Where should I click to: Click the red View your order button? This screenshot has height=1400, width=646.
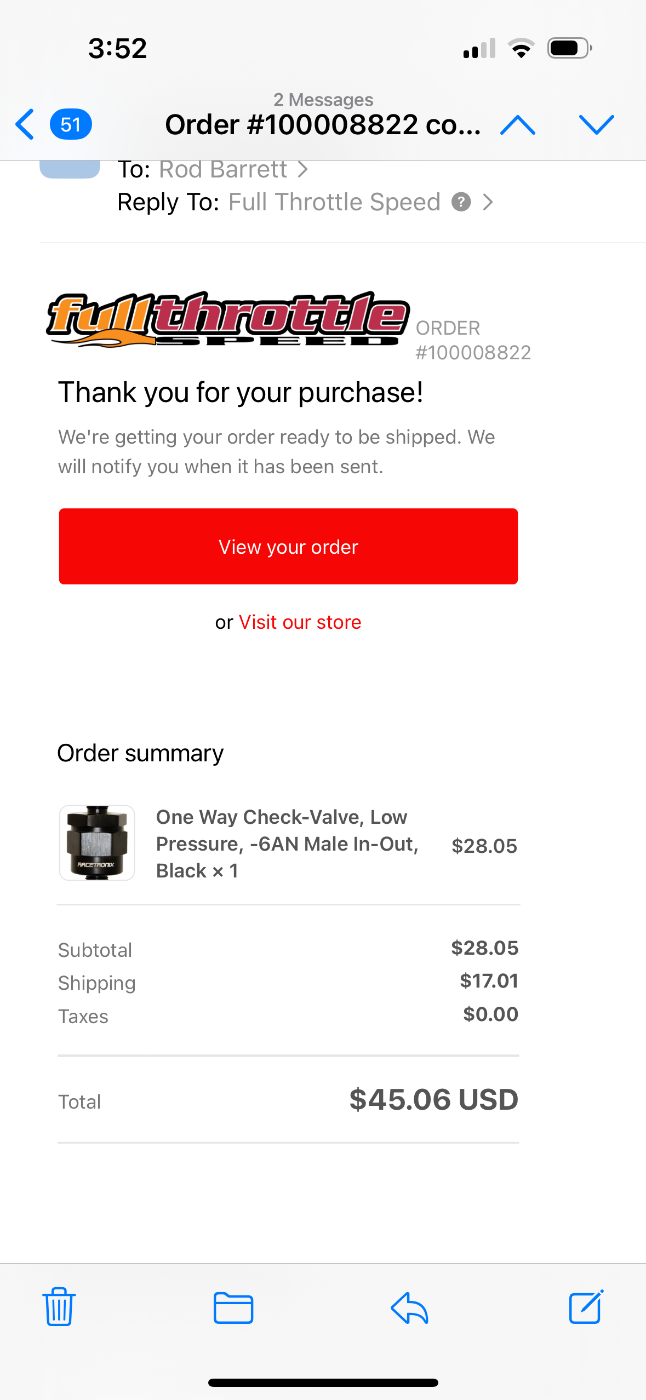tap(288, 546)
